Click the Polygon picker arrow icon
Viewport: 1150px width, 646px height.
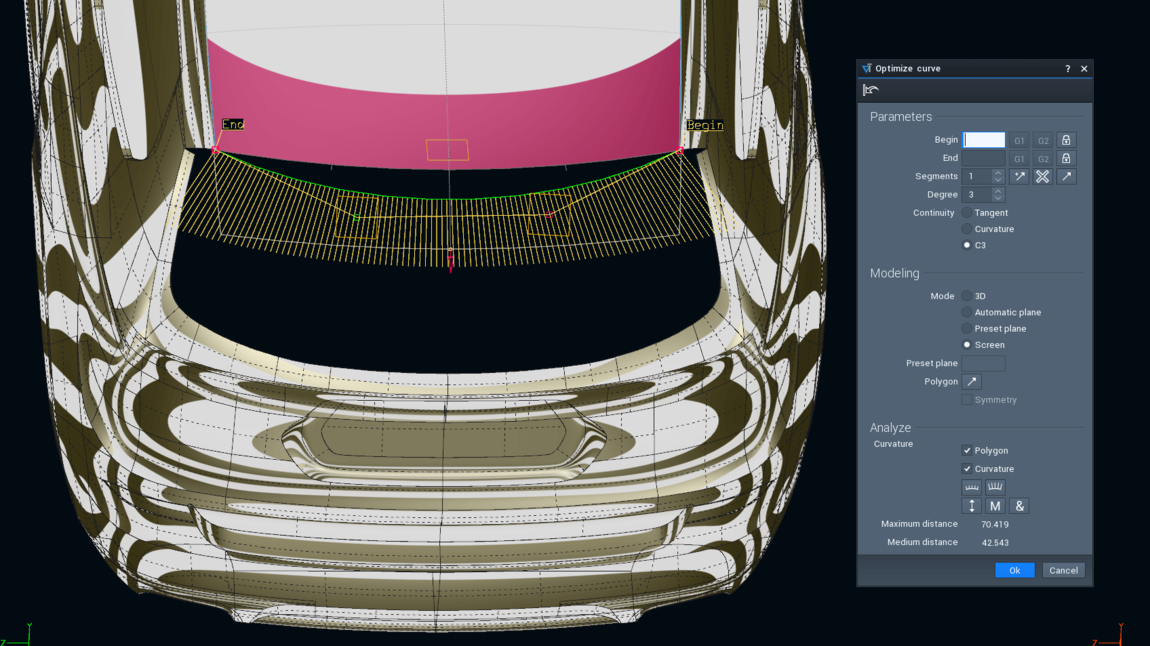[x=970, y=381]
